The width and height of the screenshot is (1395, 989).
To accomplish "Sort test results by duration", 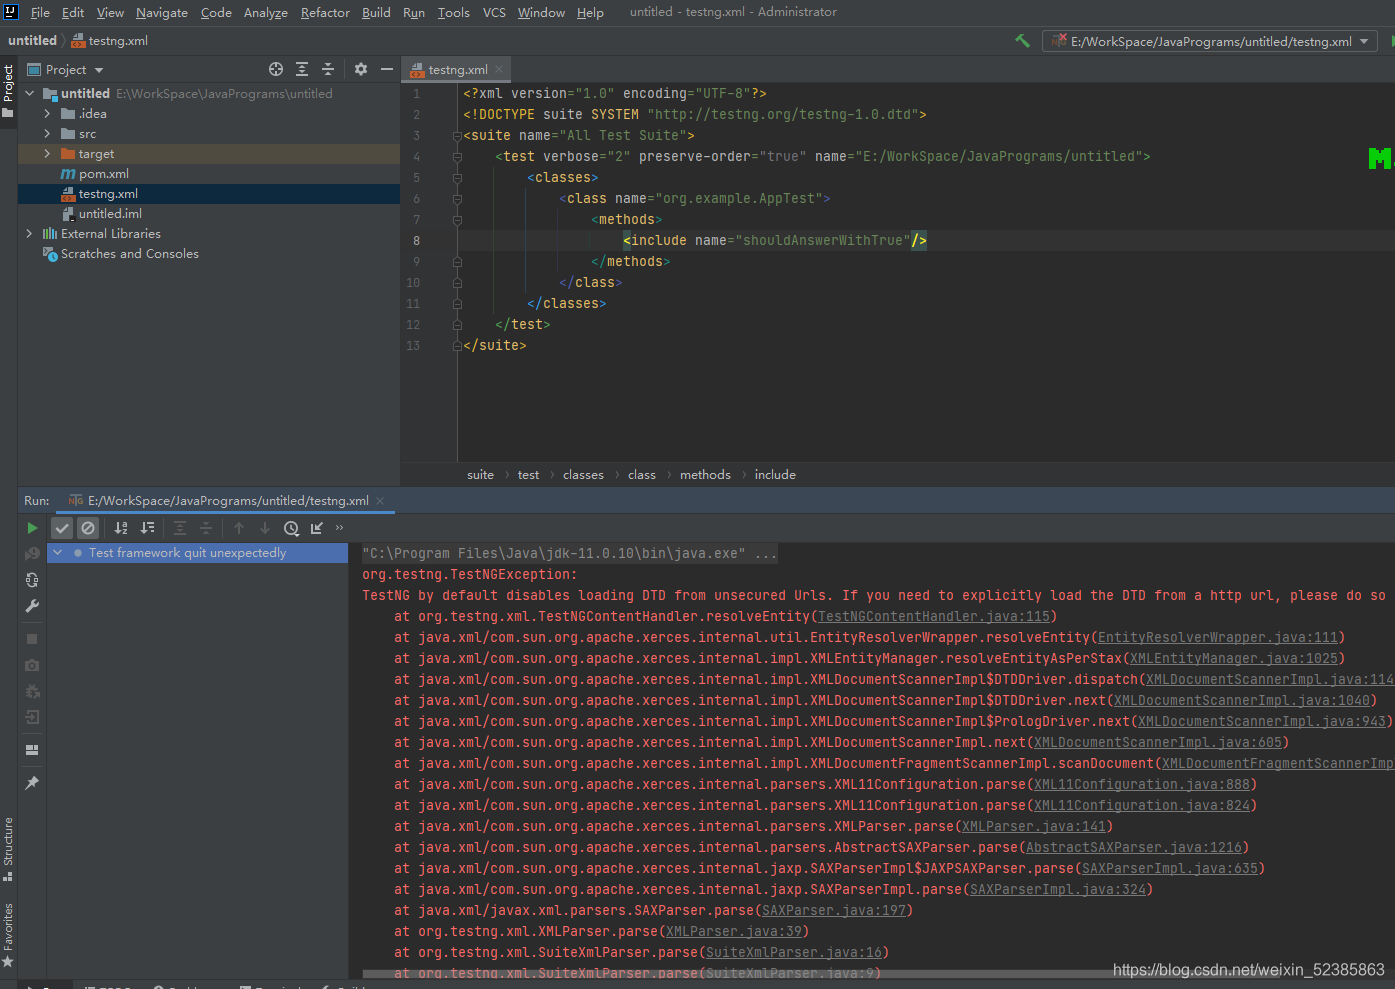I will (x=147, y=528).
